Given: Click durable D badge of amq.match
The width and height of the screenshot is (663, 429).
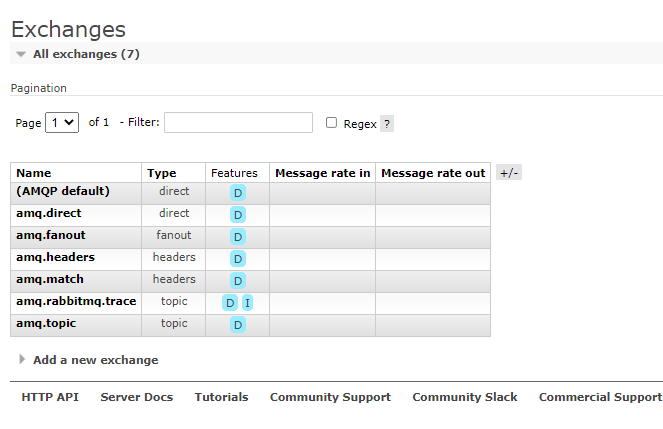Looking at the screenshot, I should point(238,281).
